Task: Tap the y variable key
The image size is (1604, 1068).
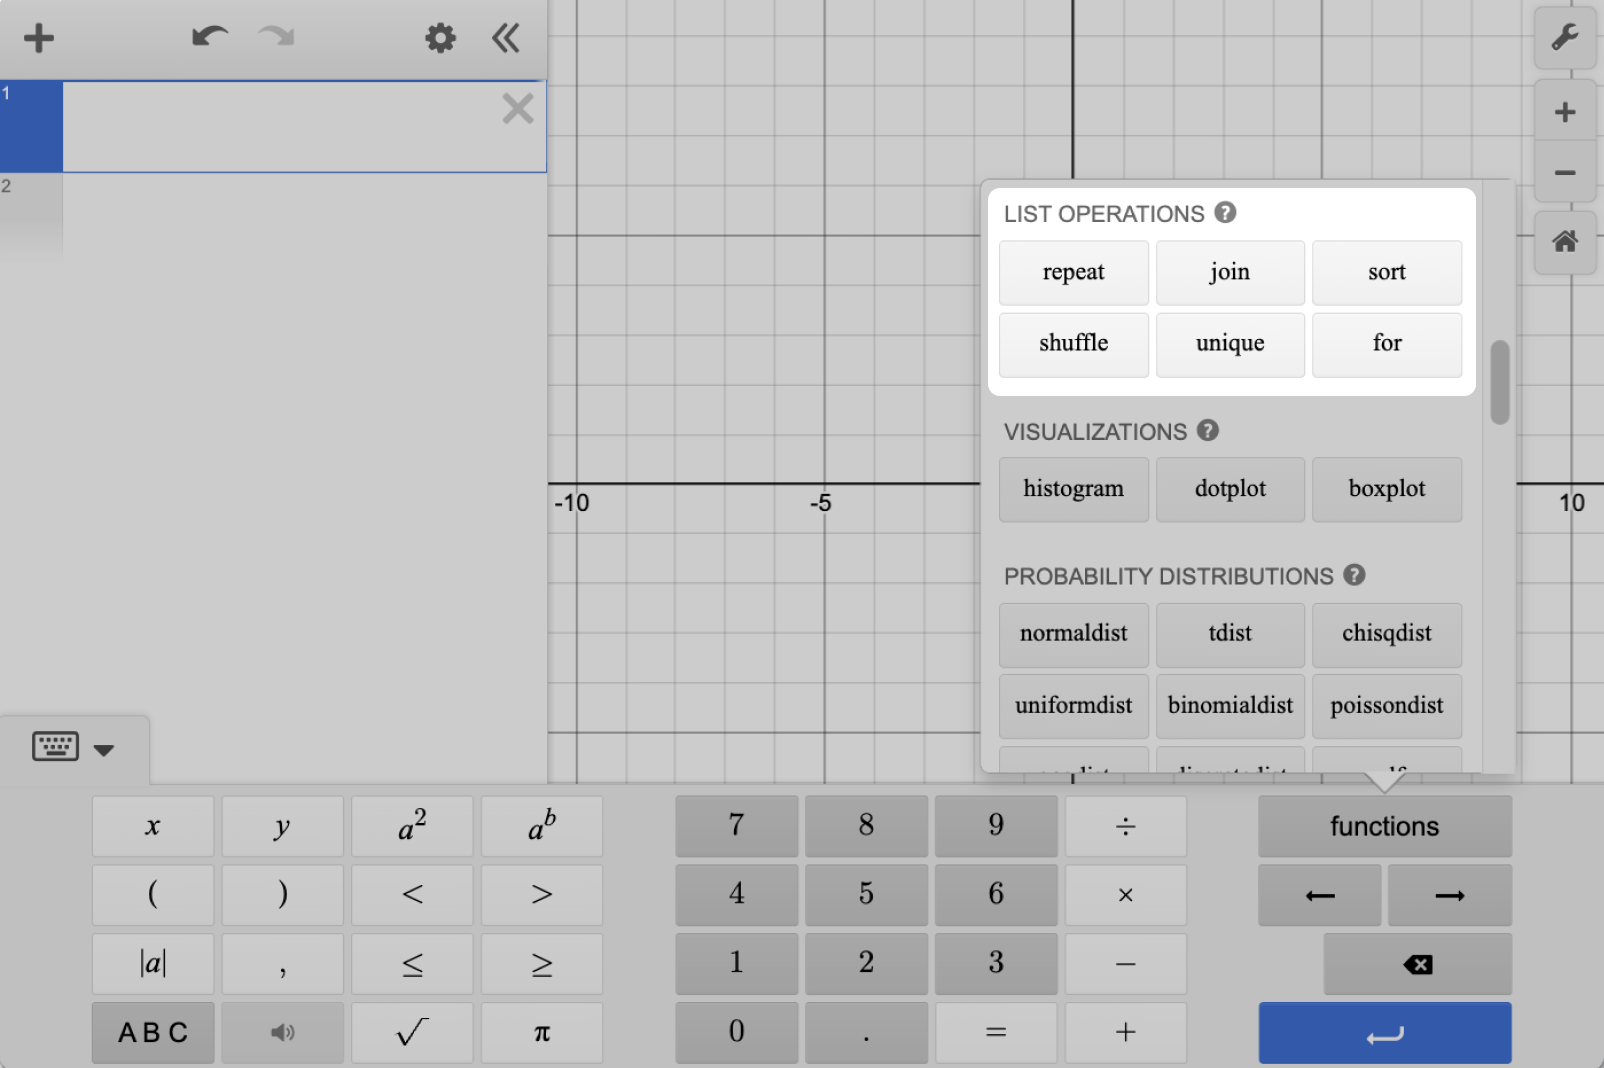Action: (282, 826)
